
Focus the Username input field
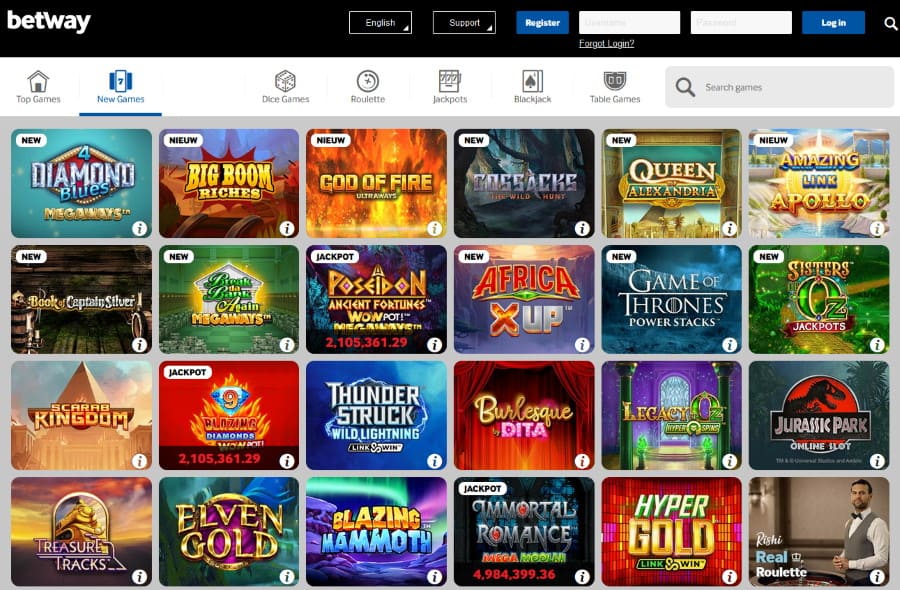click(x=630, y=23)
